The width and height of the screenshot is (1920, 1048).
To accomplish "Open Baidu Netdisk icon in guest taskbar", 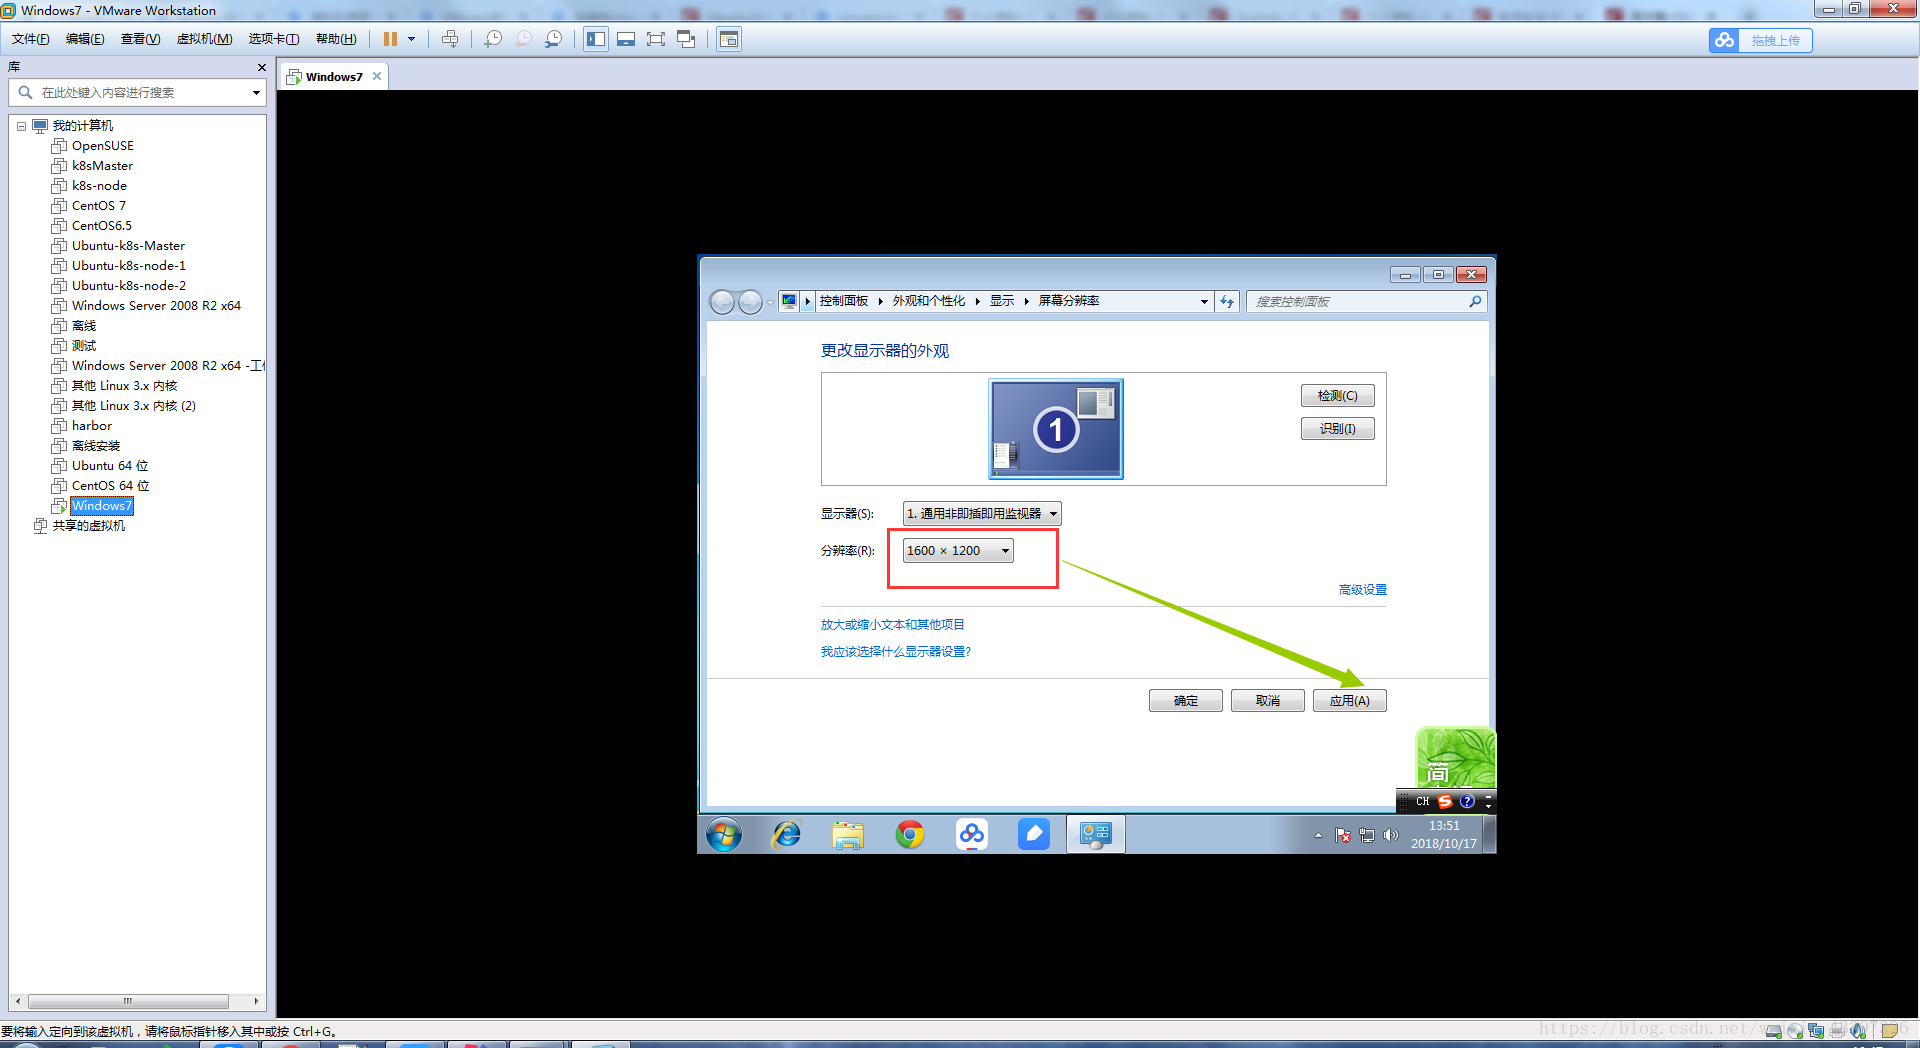I will click(x=972, y=834).
